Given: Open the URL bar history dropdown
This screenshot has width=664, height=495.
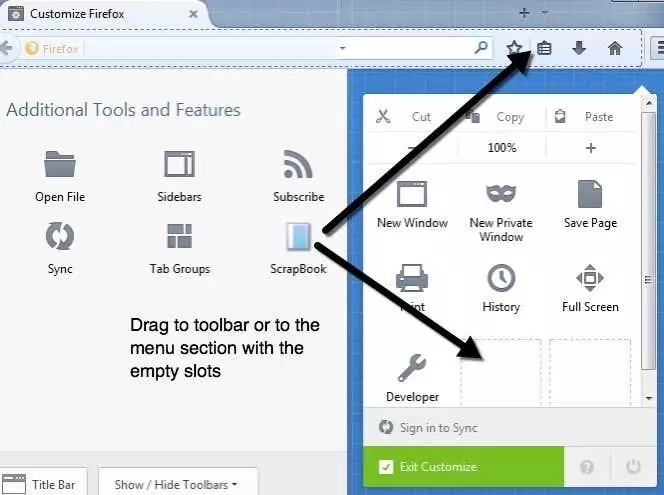Looking at the screenshot, I should (x=342, y=48).
